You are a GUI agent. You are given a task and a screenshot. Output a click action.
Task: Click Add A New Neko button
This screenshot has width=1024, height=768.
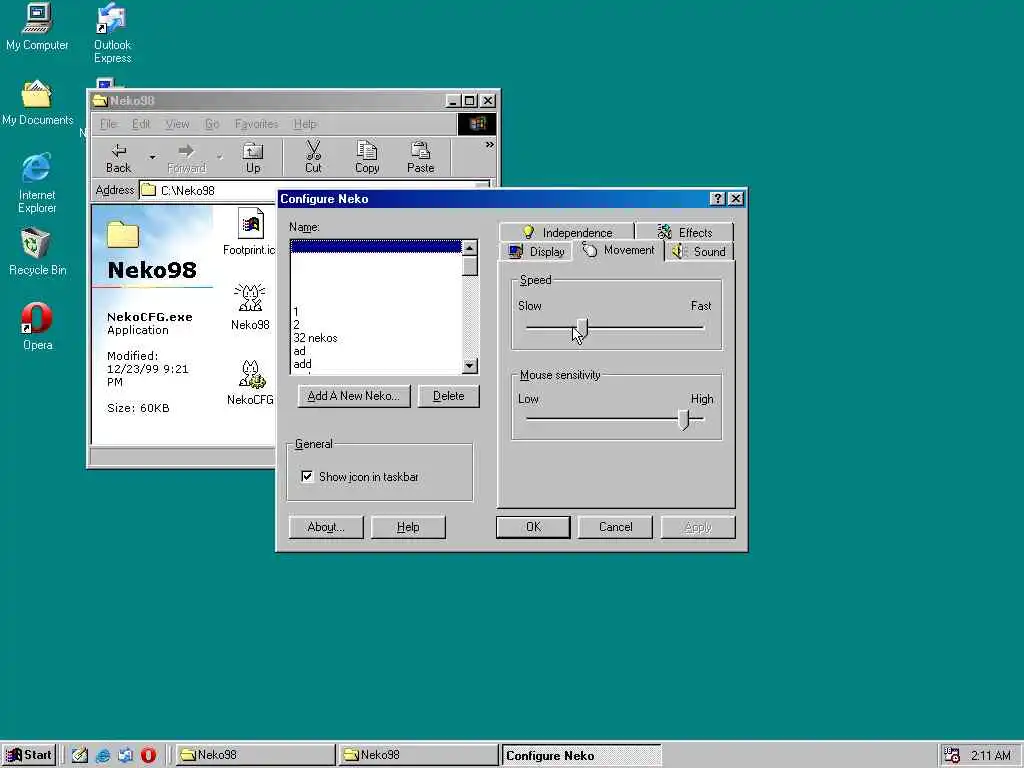point(354,396)
